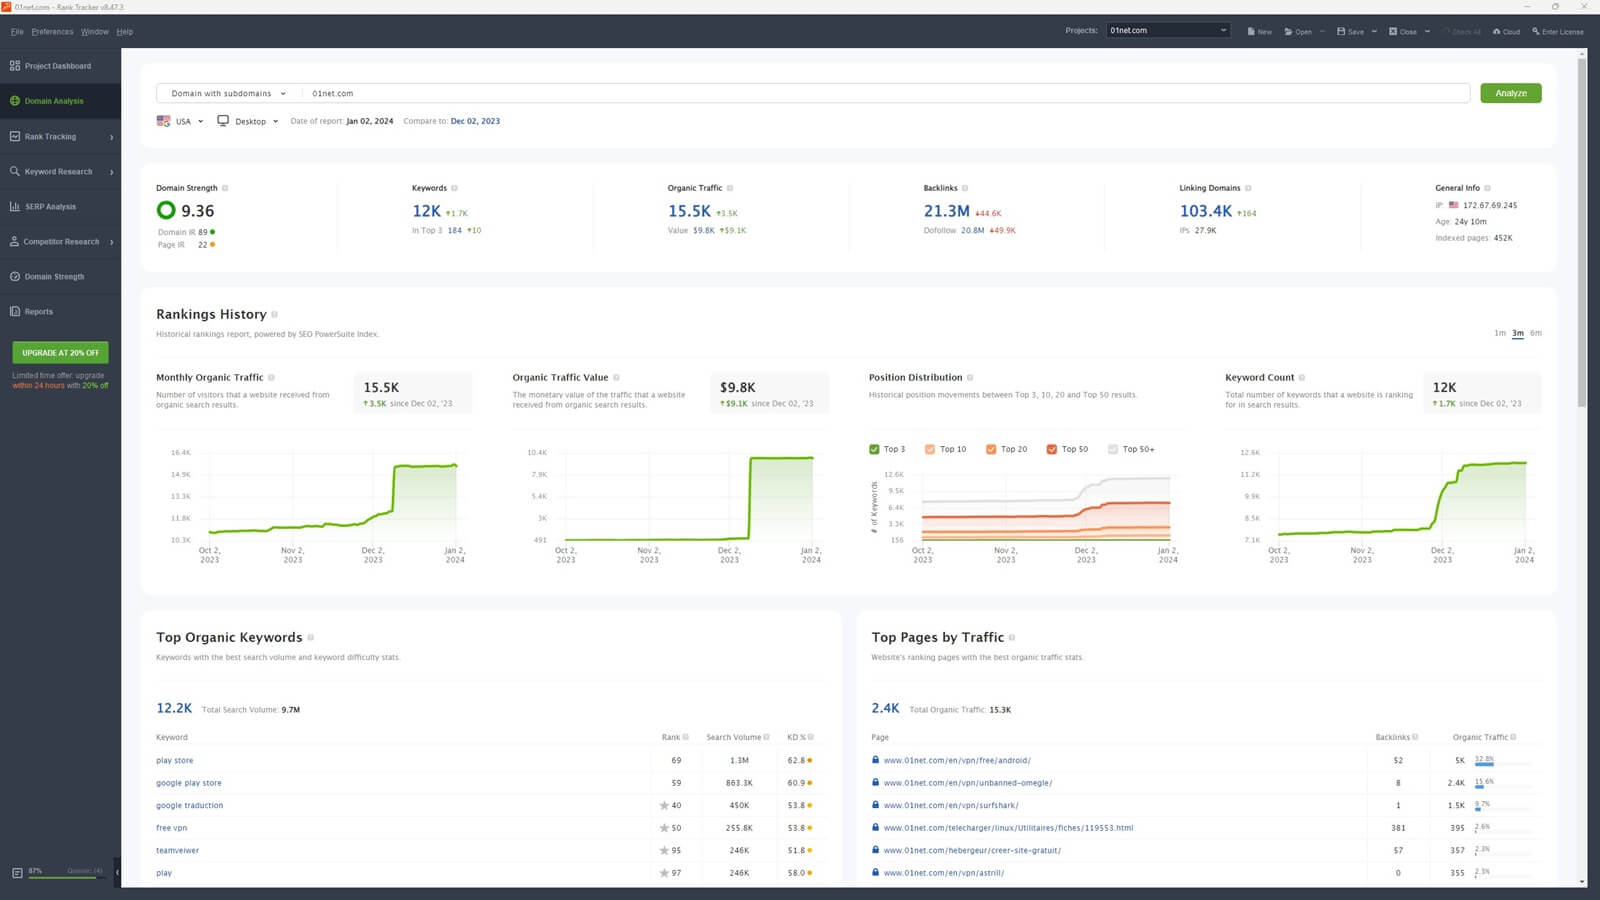Click Enter License key icon
Viewport: 1600px width, 900px height.
1536,31
